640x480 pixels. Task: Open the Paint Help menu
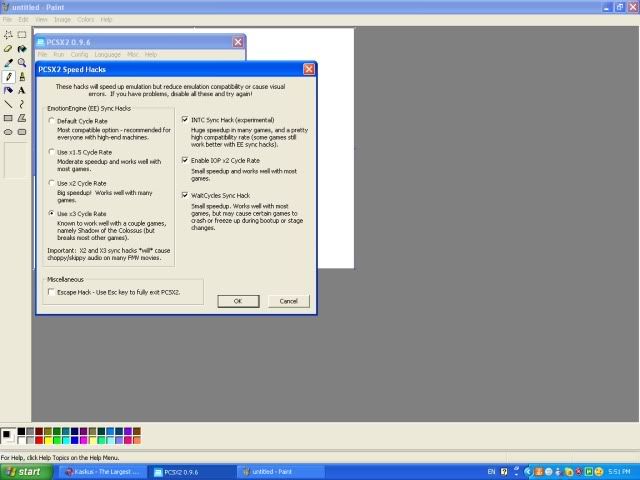106,20
